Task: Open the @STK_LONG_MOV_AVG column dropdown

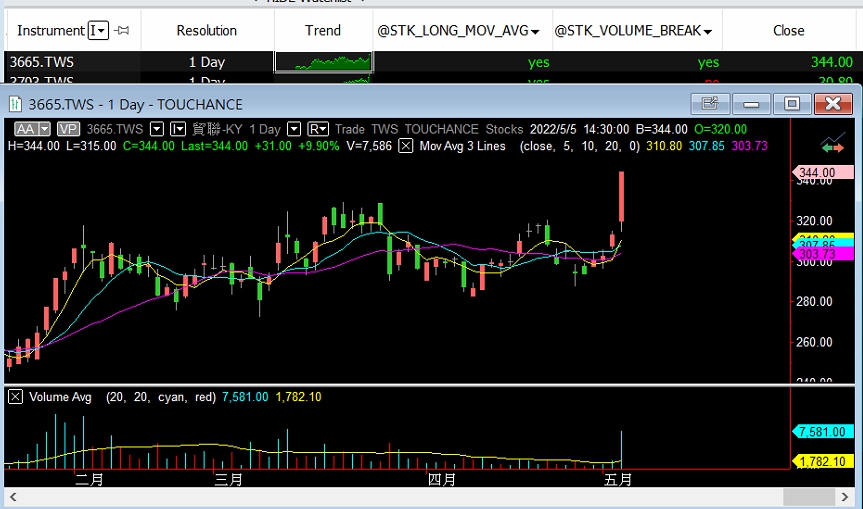Action: 534,31
